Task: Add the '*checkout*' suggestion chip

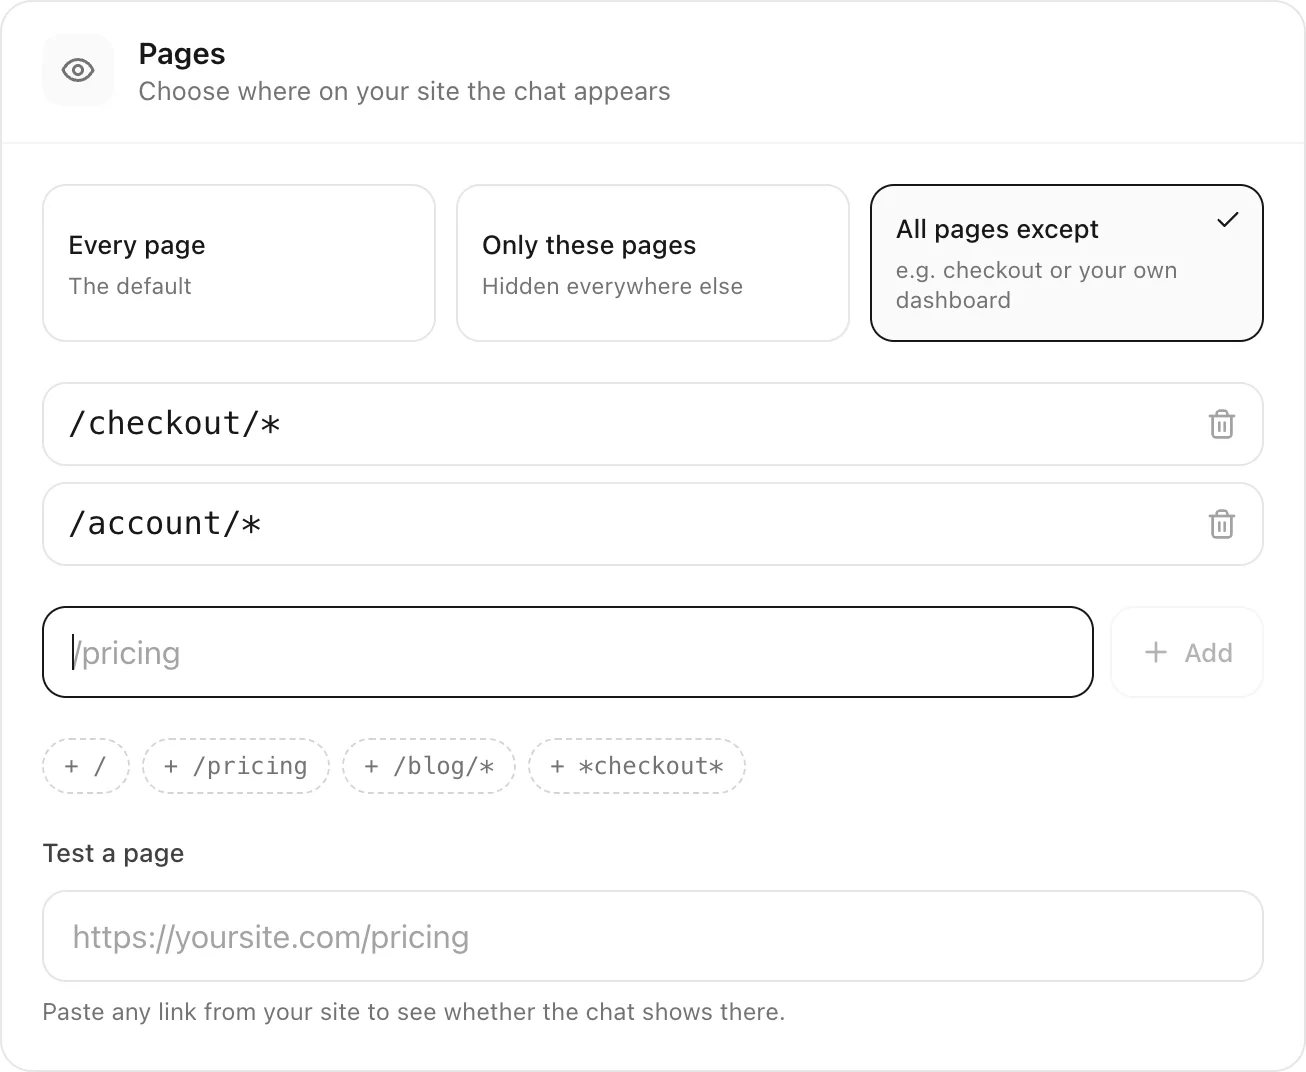Action: pyautogui.click(x=637, y=766)
